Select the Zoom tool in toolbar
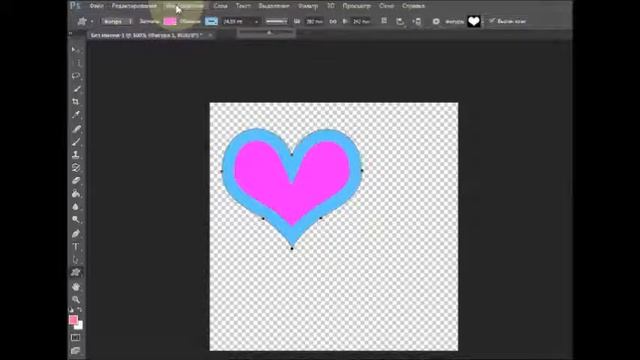The width and height of the screenshot is (640, 360). 76,300
